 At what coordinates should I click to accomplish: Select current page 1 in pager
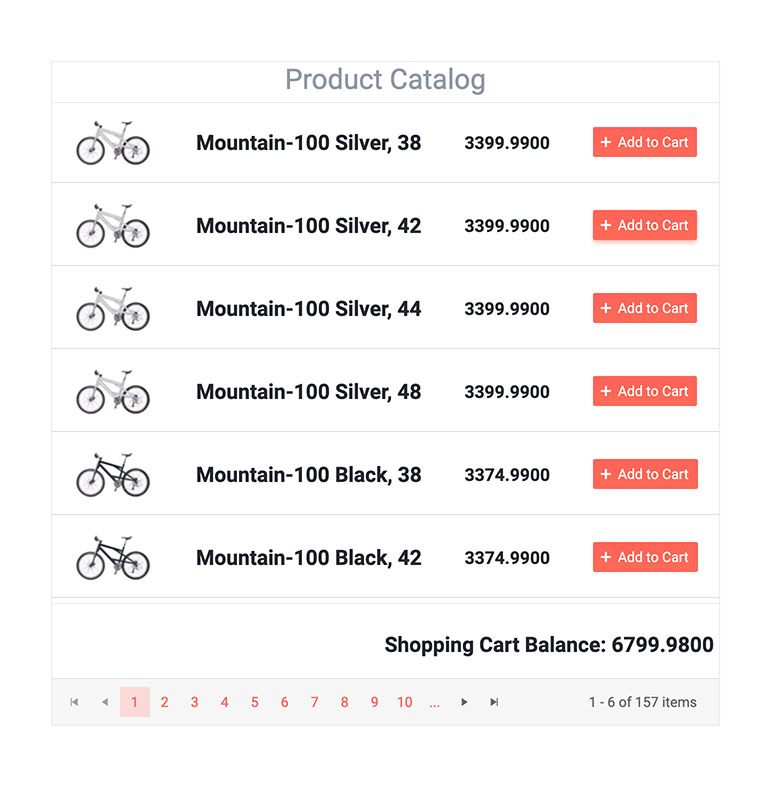click(x=134, y=702)
